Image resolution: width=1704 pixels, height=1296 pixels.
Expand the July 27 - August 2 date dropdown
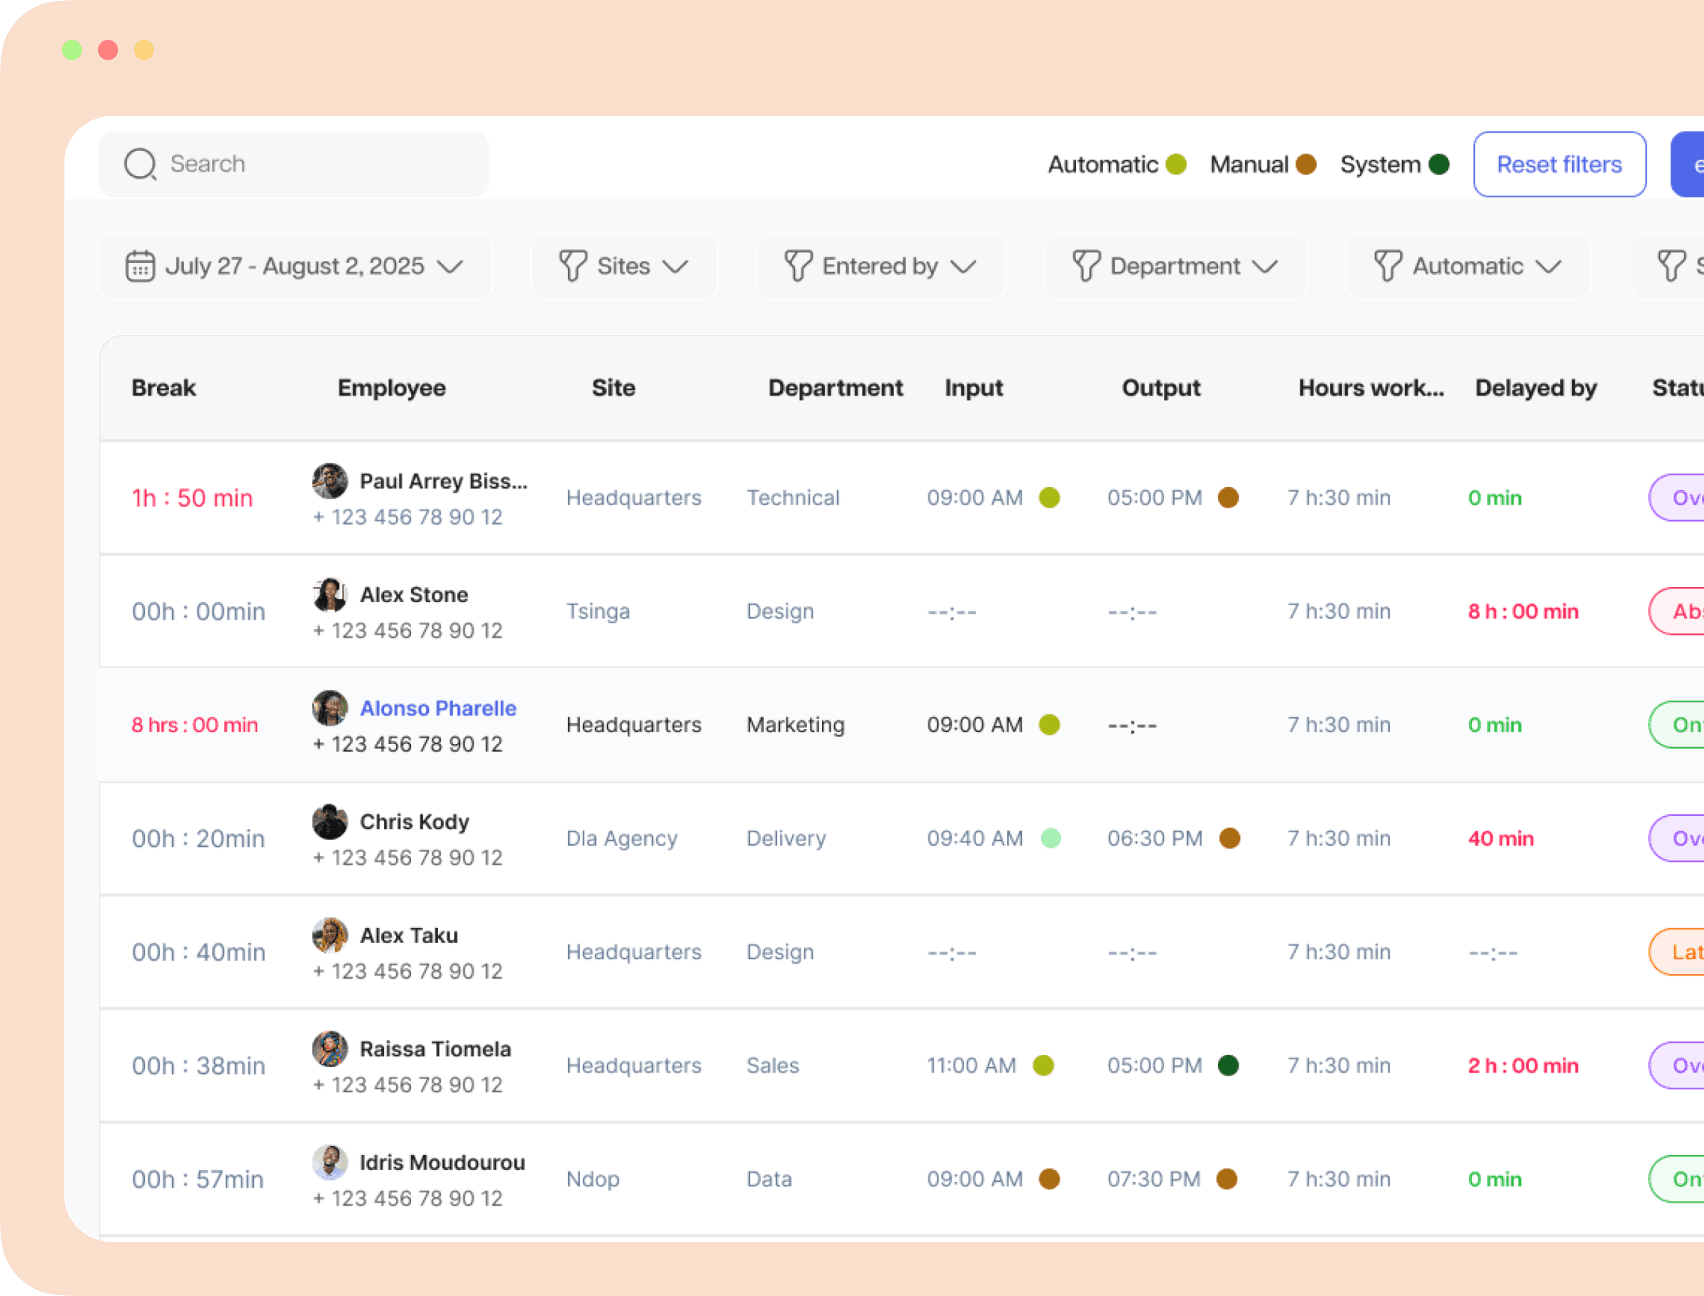click(x=451, y=266)
